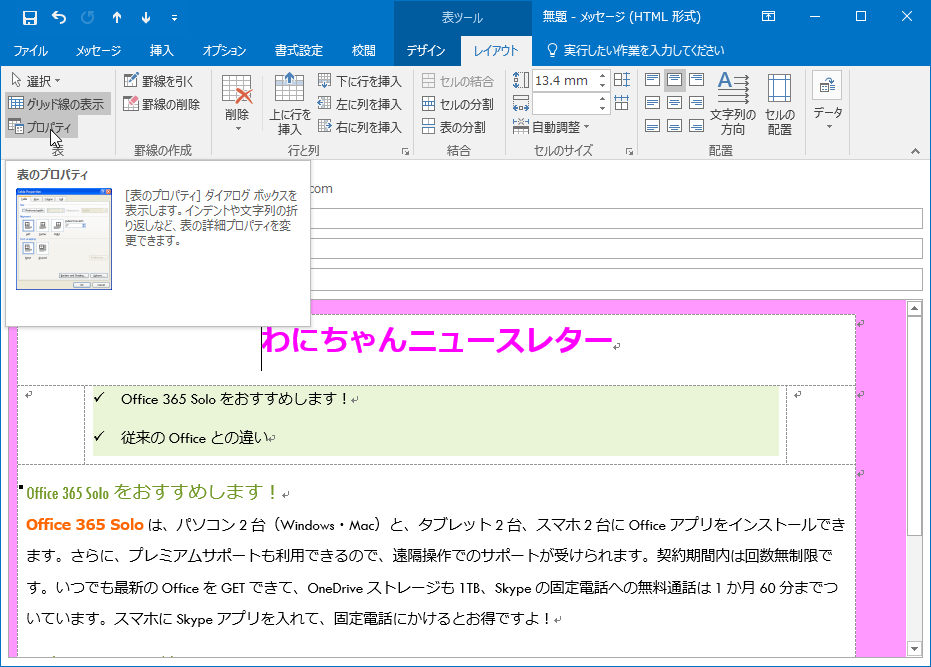The image size is (931, 667).
Task: Undo the last action
Action: [x=59, y=18]
